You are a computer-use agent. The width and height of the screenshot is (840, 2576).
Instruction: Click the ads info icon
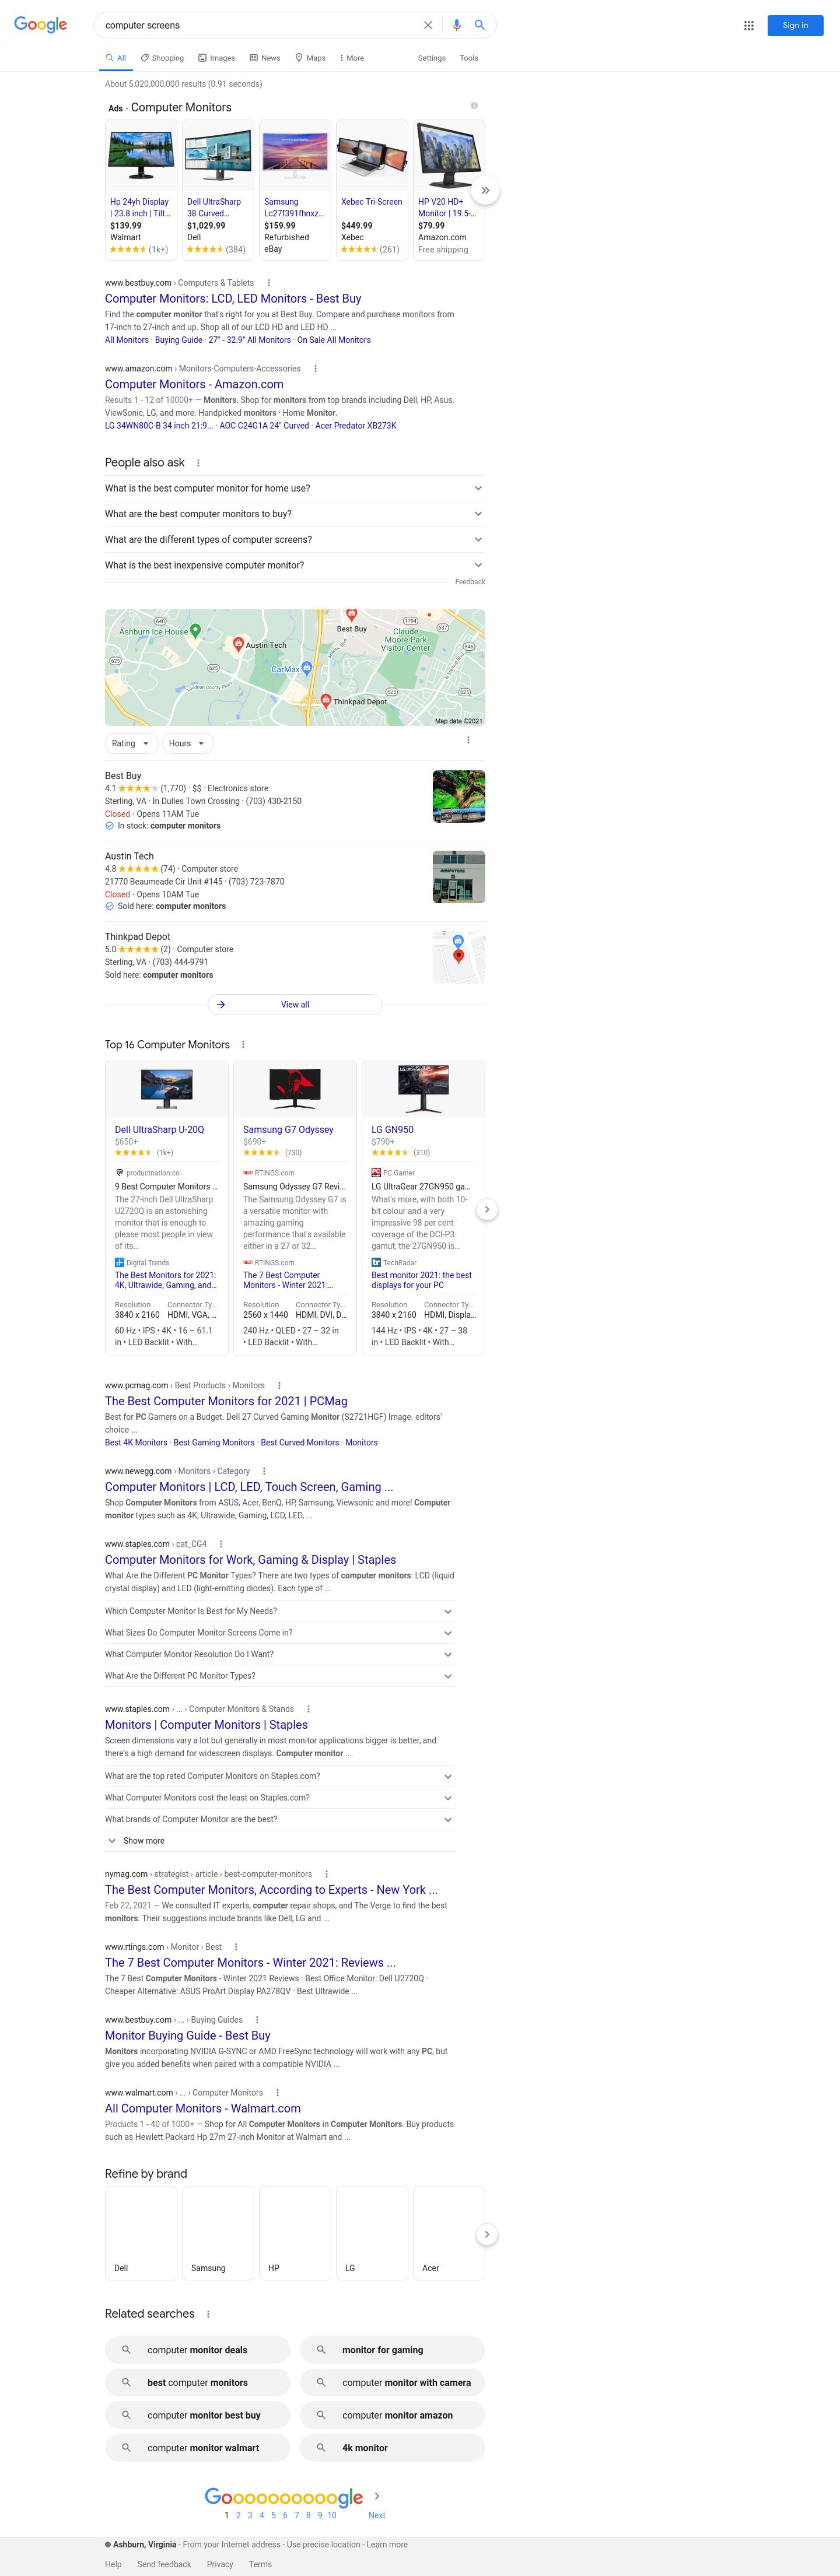pos(474,105)
